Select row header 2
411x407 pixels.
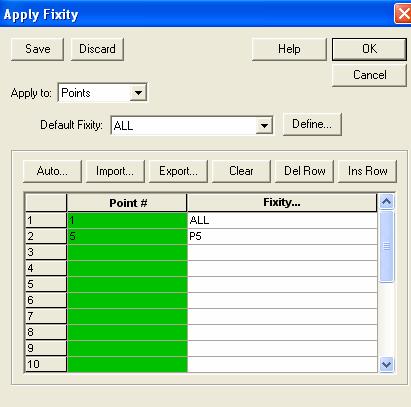46,236
